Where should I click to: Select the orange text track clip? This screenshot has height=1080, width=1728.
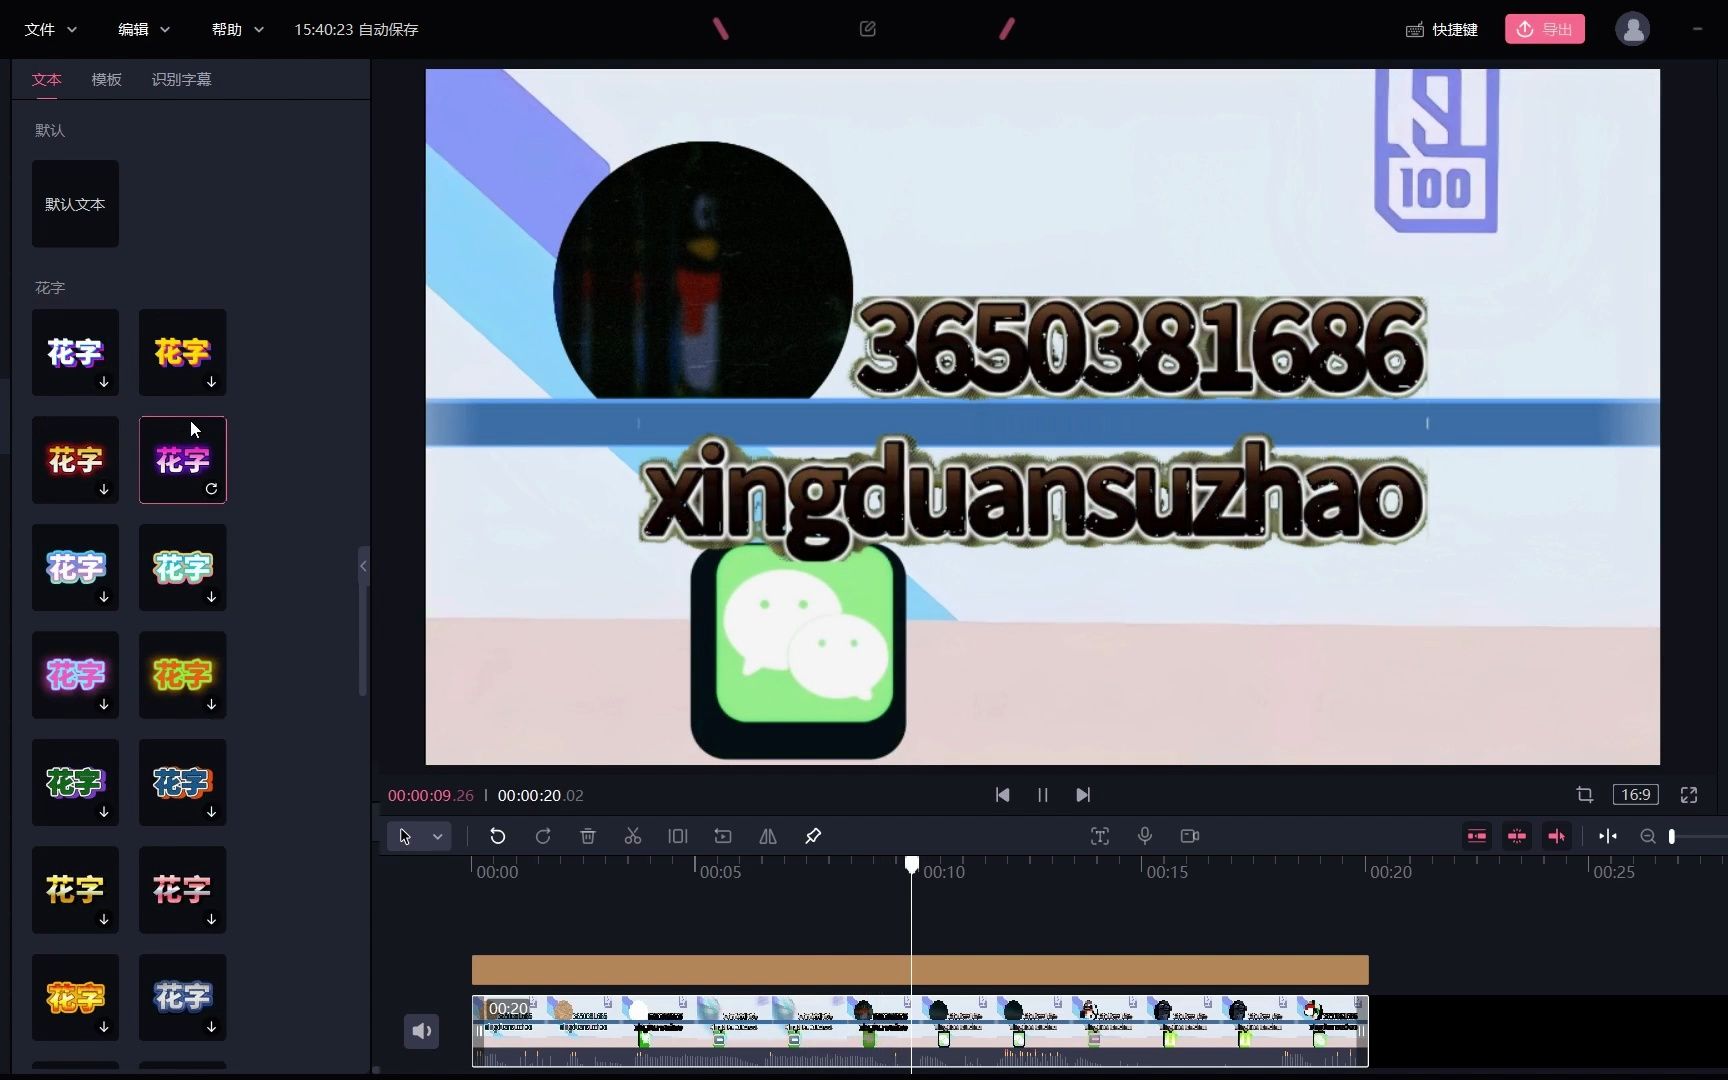pyautogui.click(x=920, y=970)
